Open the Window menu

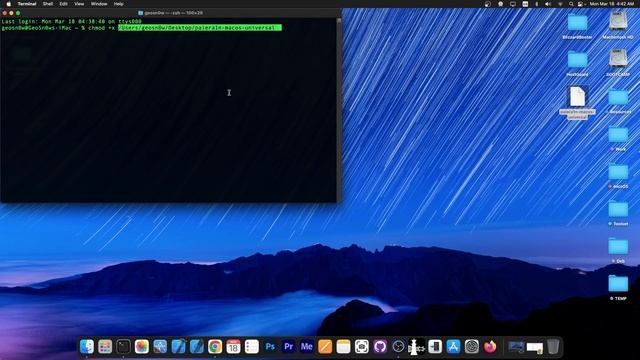pos(99,4)
